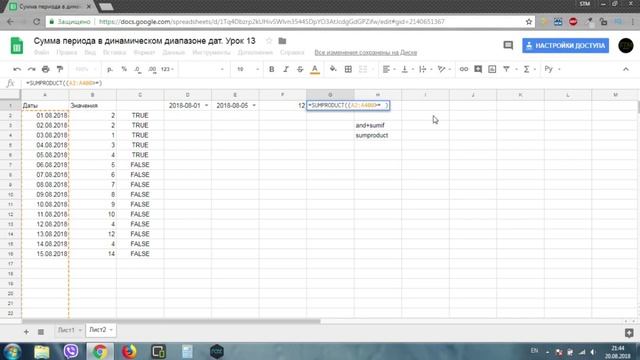Toggle strikethrough formatting
The height and width of the screenshot is (360, 640).
(300, 69)
